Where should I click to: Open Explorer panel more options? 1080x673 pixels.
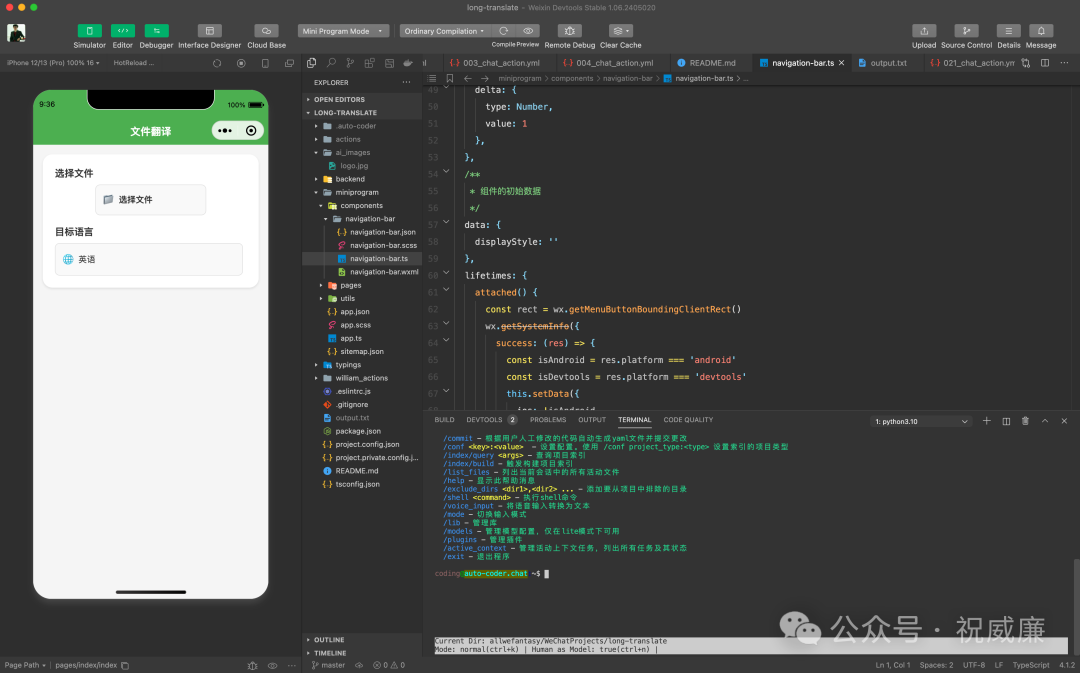click(x=406, y=83)
